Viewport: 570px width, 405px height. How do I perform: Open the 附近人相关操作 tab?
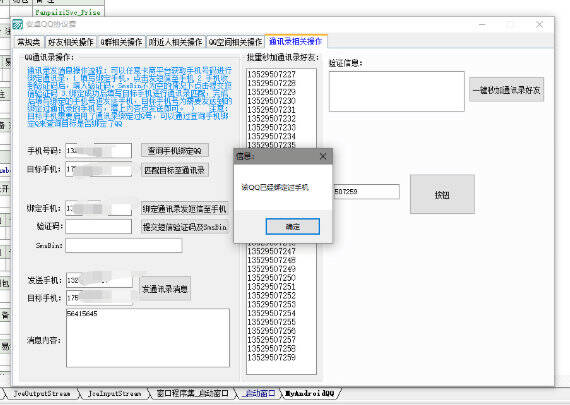pyautogui.click(x=176, y=42)
